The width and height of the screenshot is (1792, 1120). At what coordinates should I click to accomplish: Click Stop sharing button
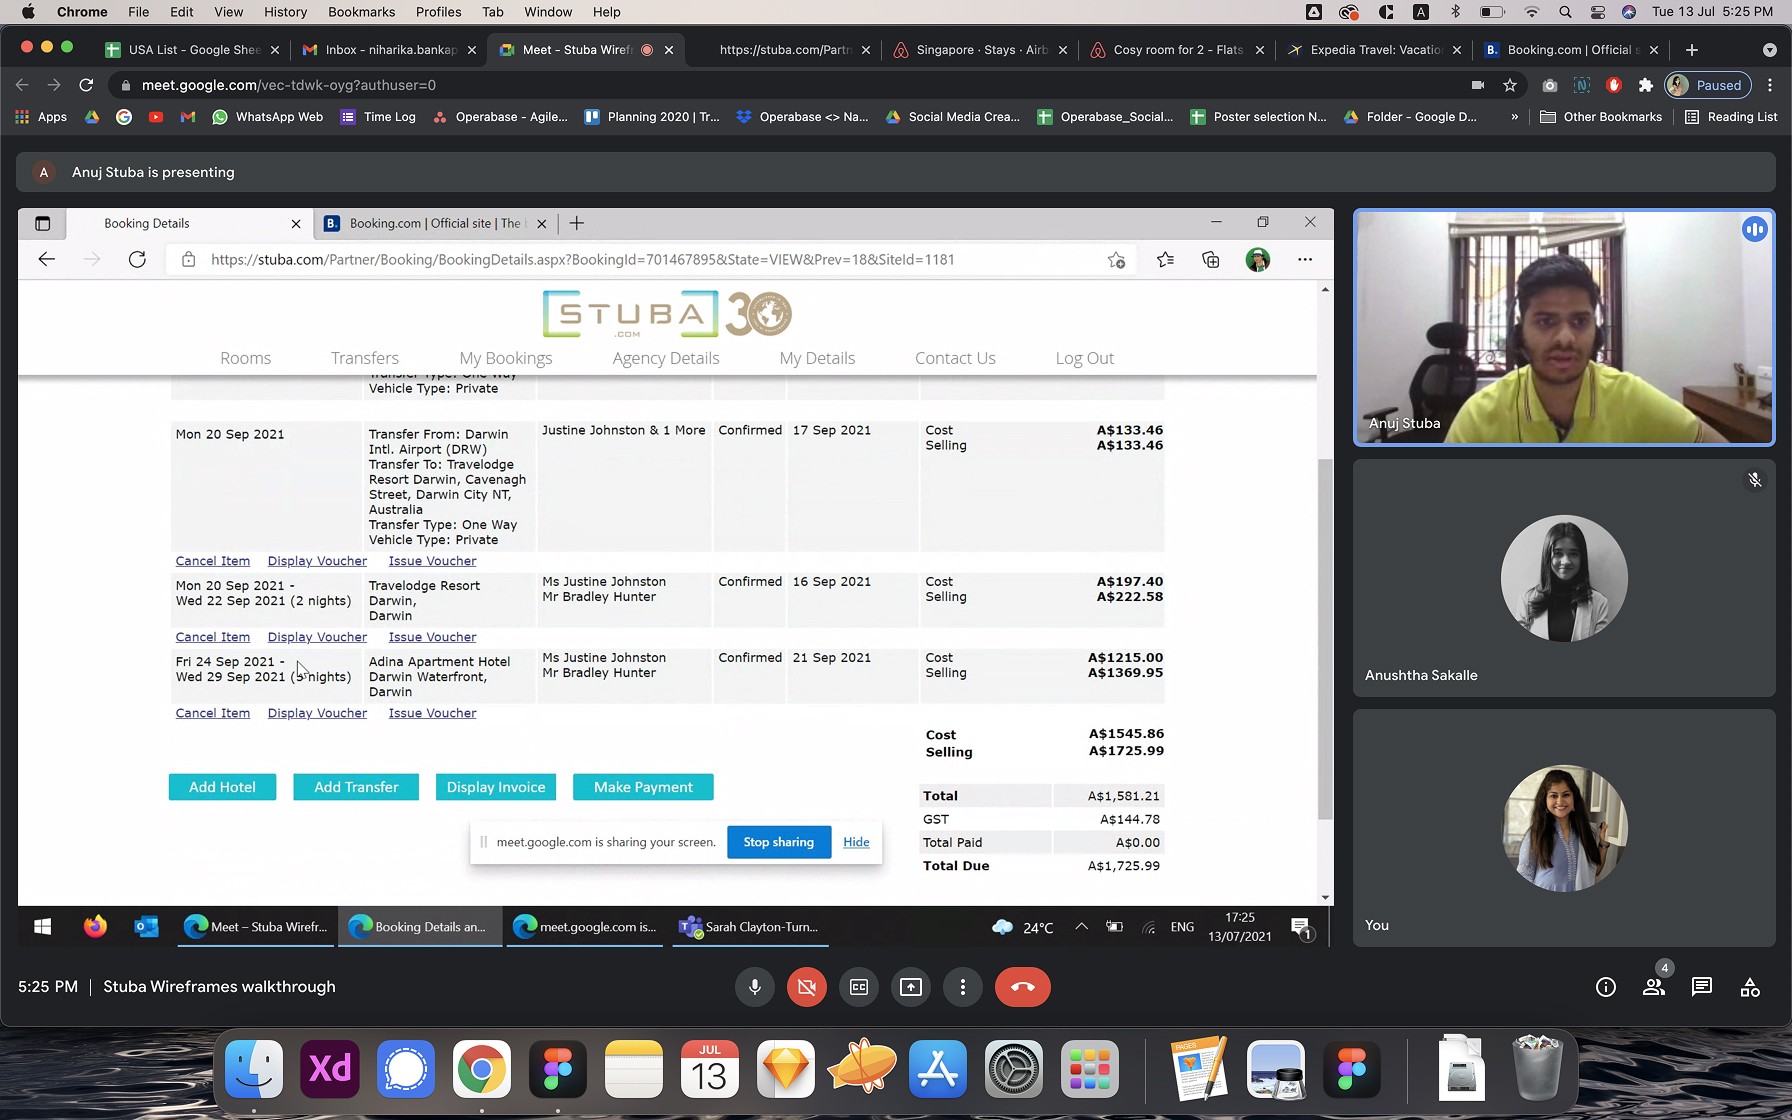[x=779, y=842]
